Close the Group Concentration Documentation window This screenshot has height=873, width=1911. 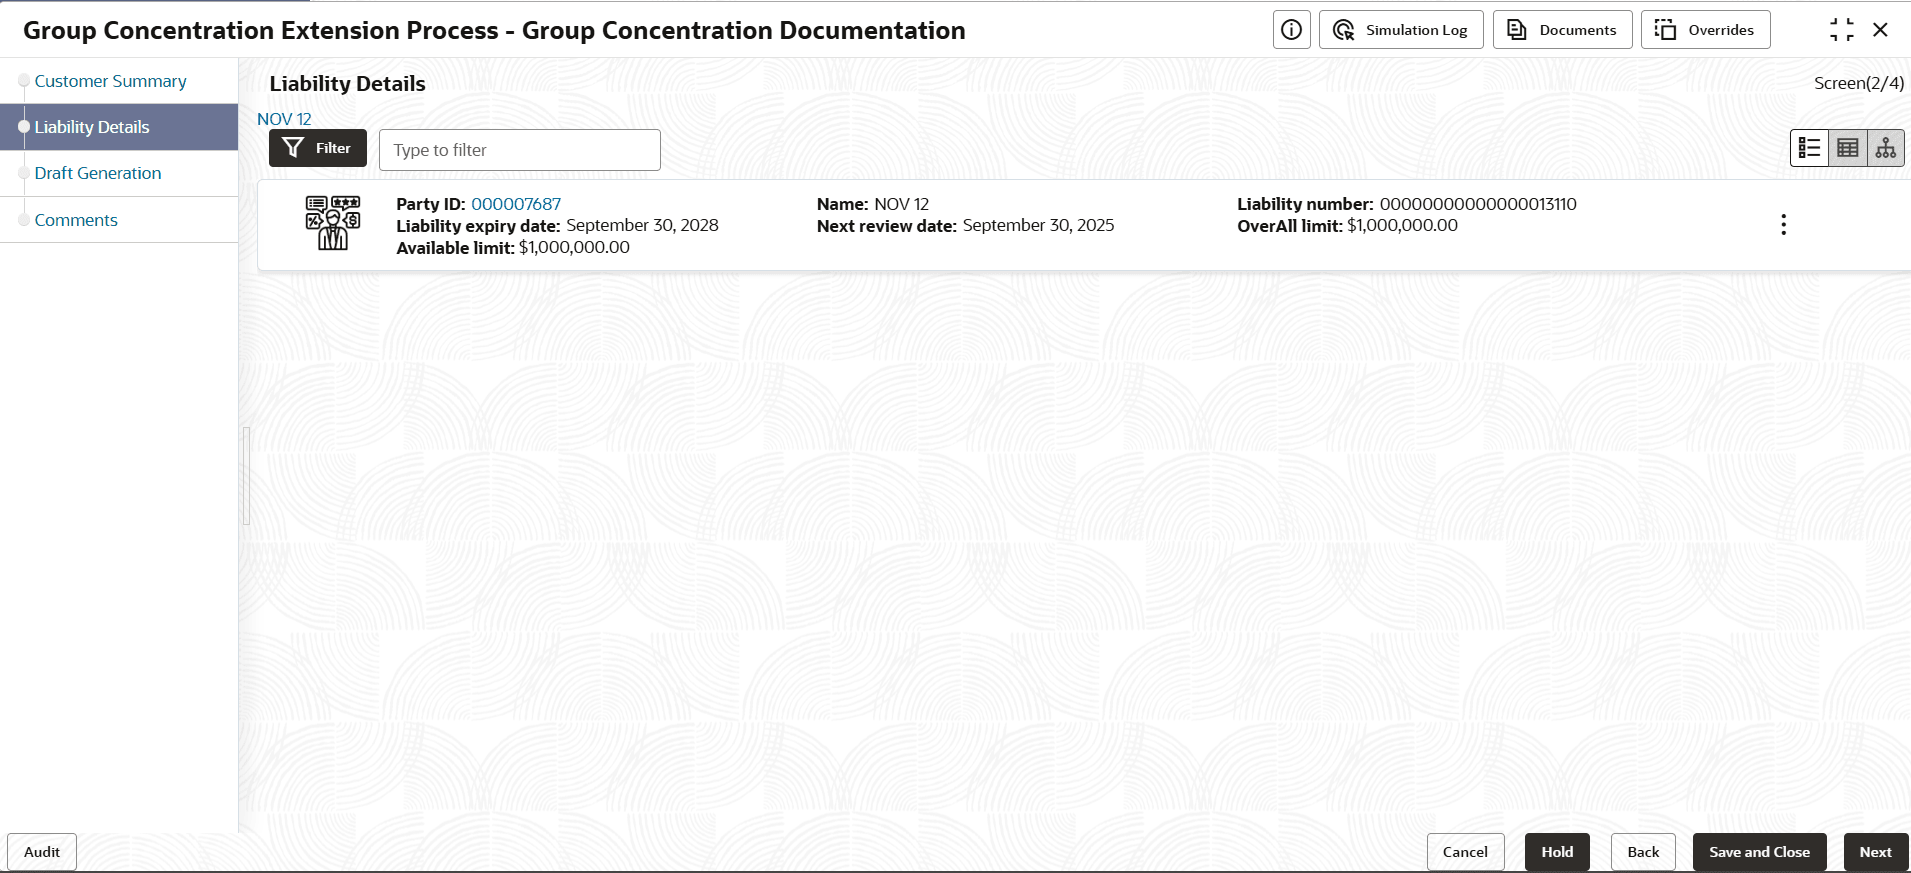[x=1880, y=30]
